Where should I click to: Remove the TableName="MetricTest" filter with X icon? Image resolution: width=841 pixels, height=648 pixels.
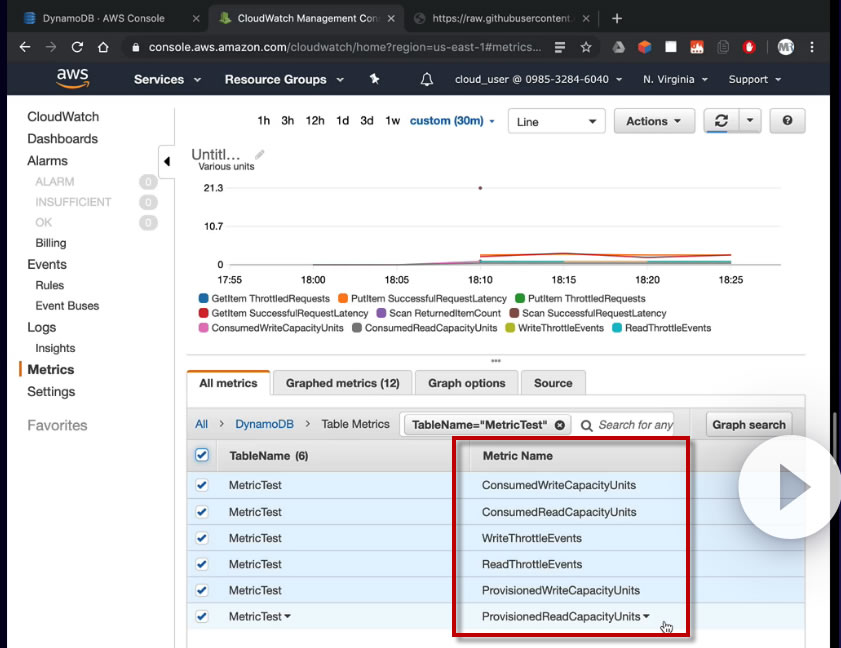coord(560,425)
